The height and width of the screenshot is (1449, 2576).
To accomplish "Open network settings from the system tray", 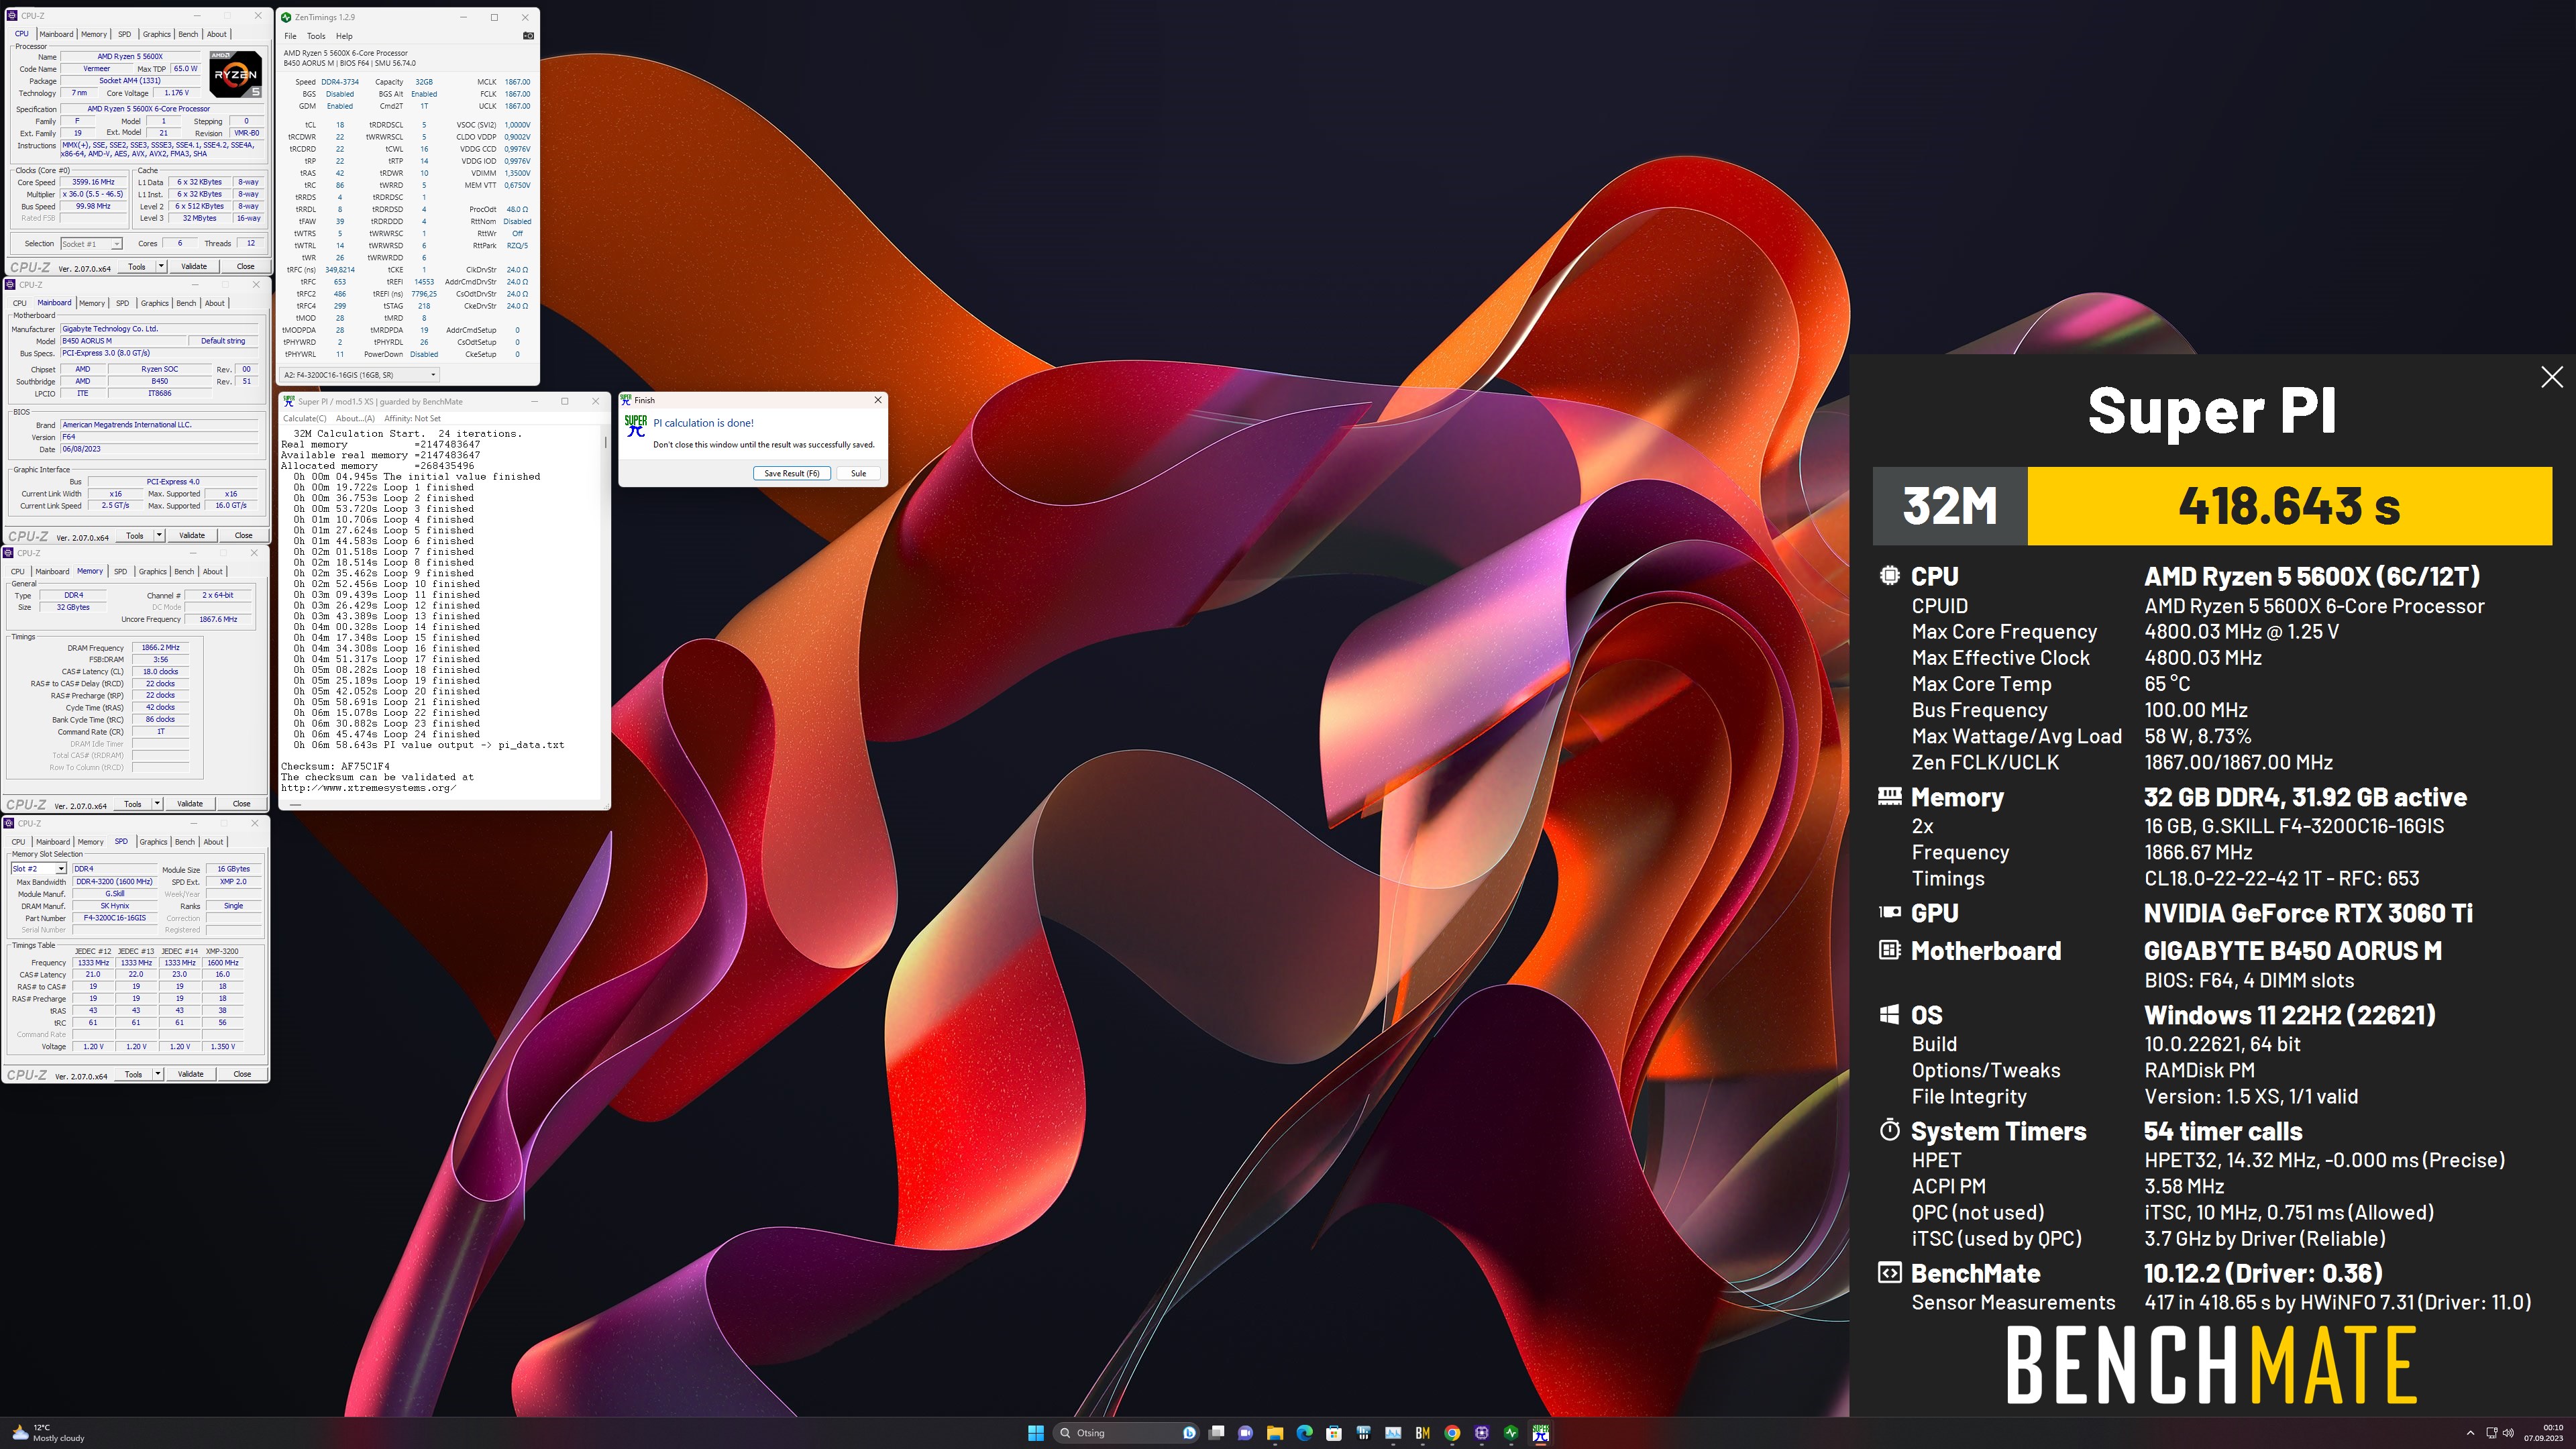I will (x=2491, y=1433).
